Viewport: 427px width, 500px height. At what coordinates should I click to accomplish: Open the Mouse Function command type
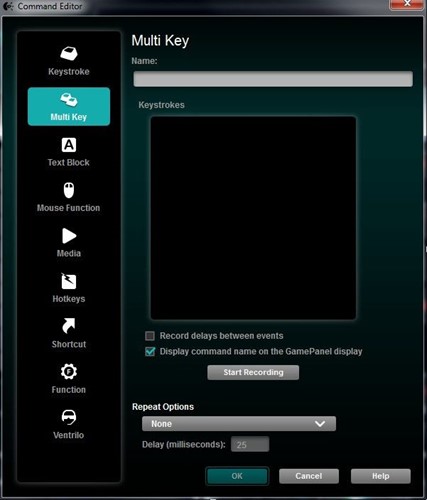(x=69, y=197)
